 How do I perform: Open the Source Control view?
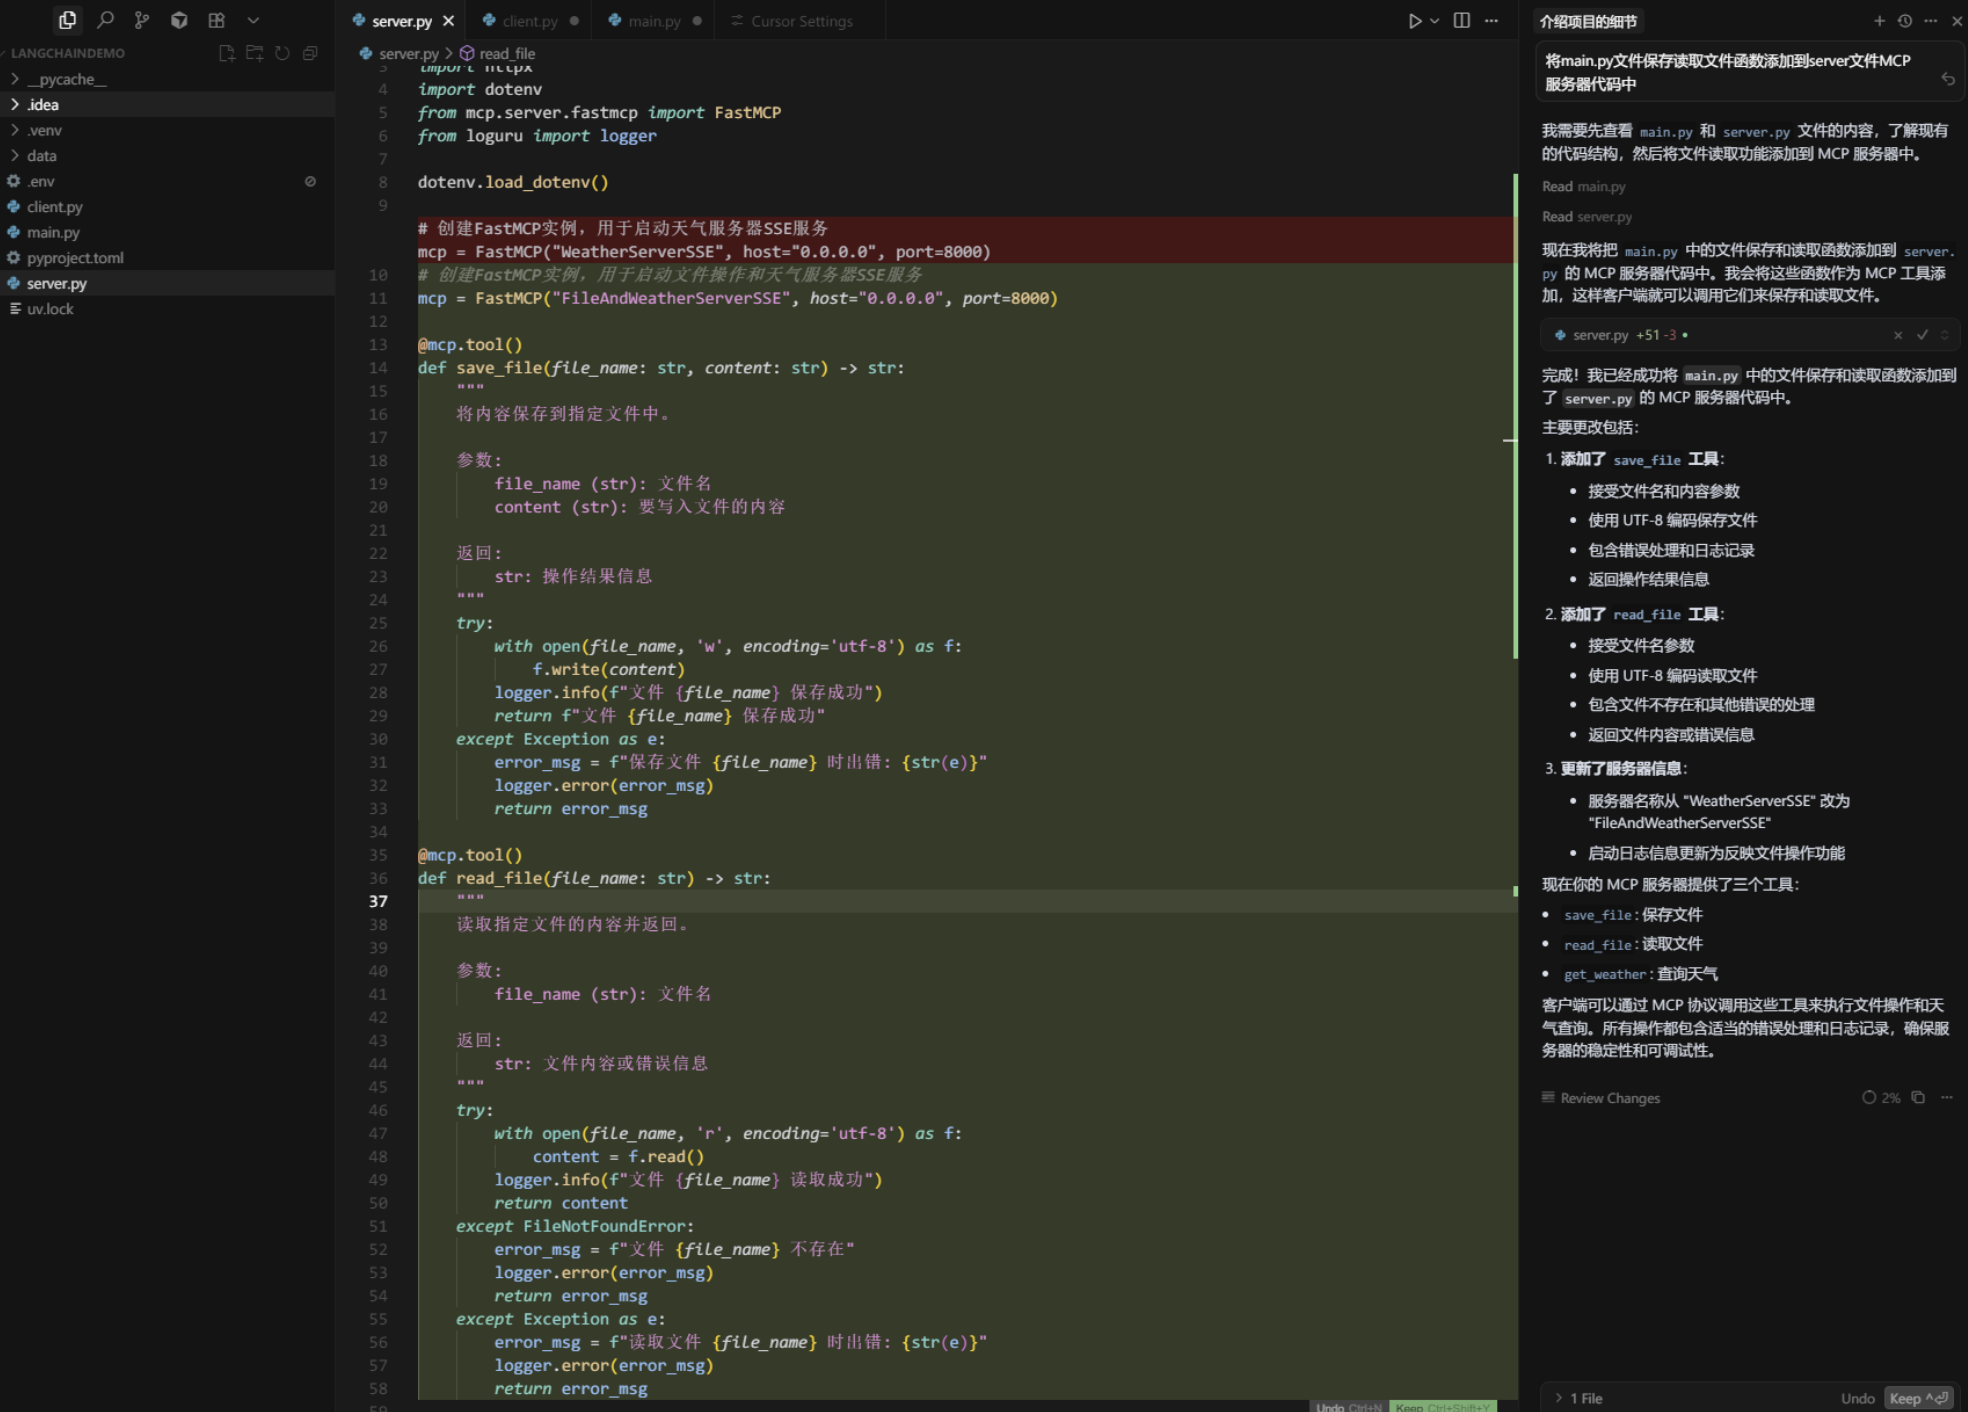coord(142,20)
